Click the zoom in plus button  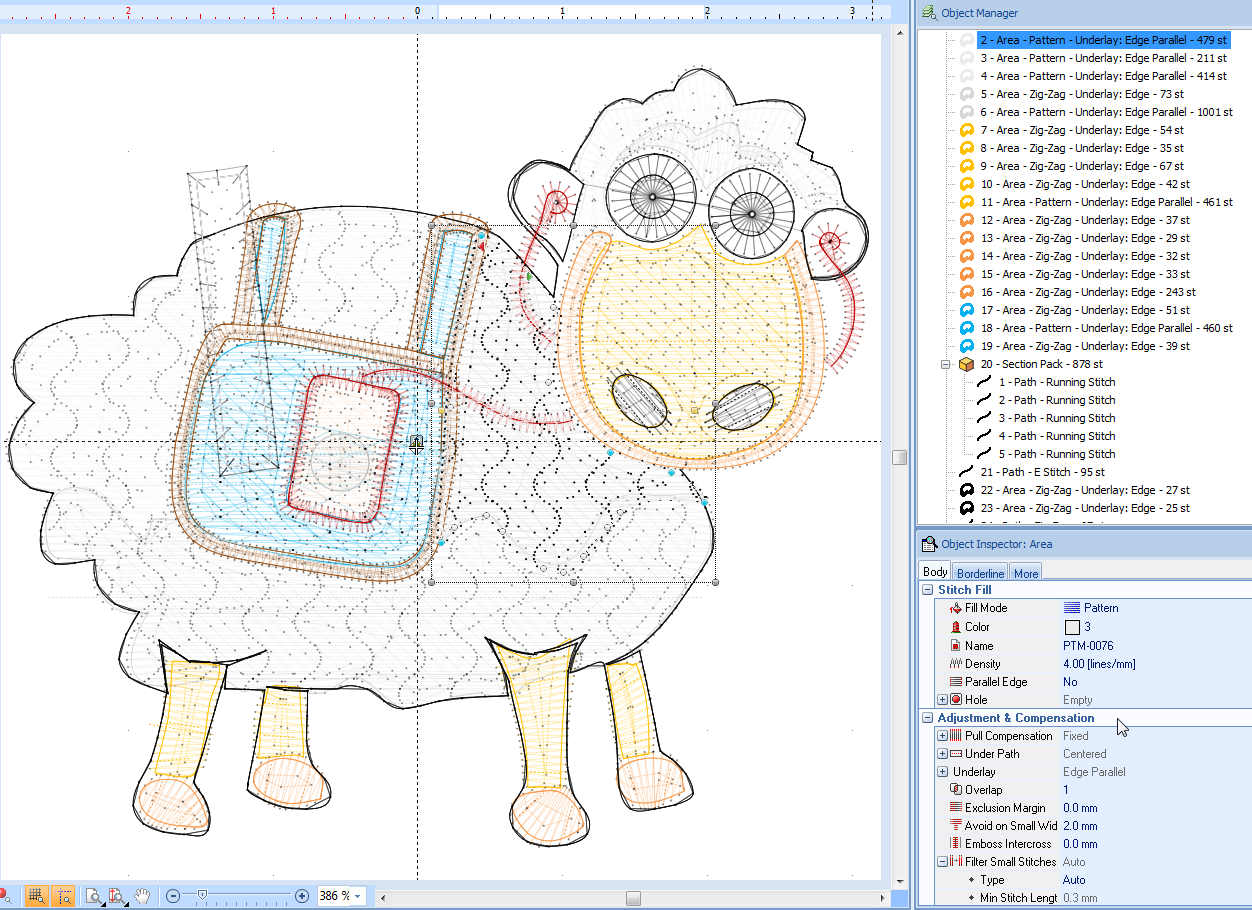tap(300, 895)
